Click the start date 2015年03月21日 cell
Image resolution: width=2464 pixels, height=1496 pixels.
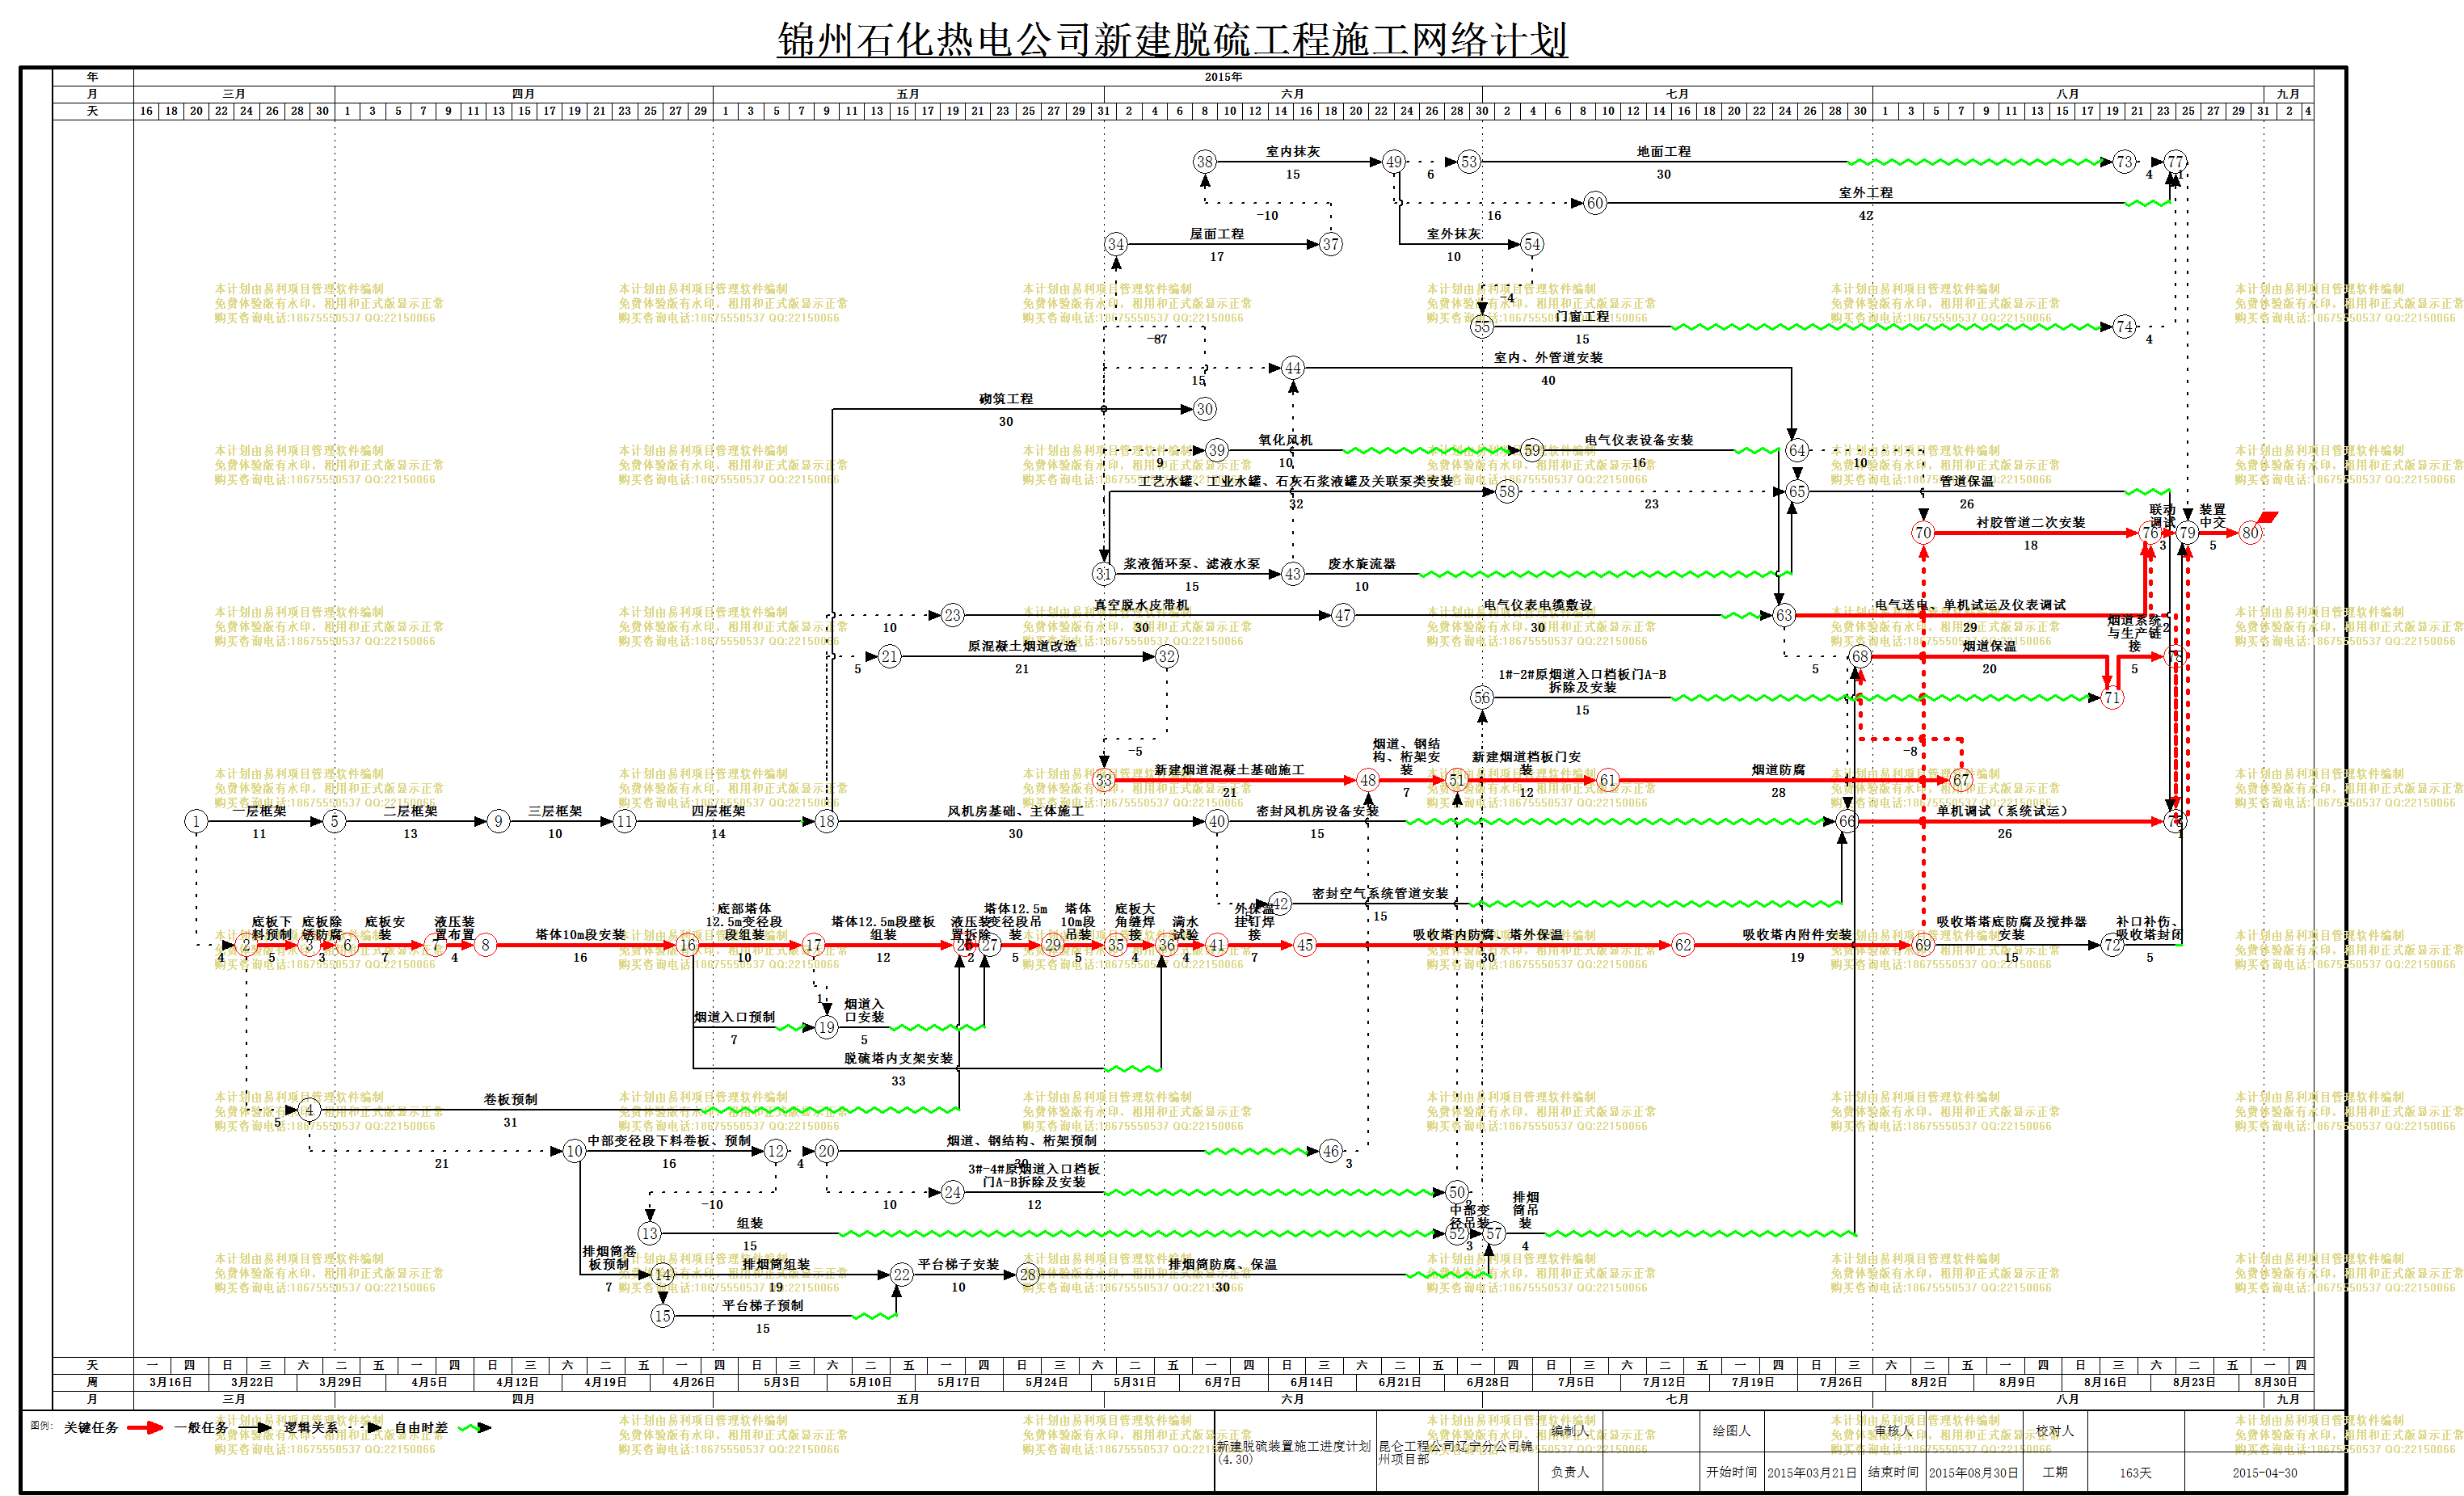click(x=1811, y=1472)
